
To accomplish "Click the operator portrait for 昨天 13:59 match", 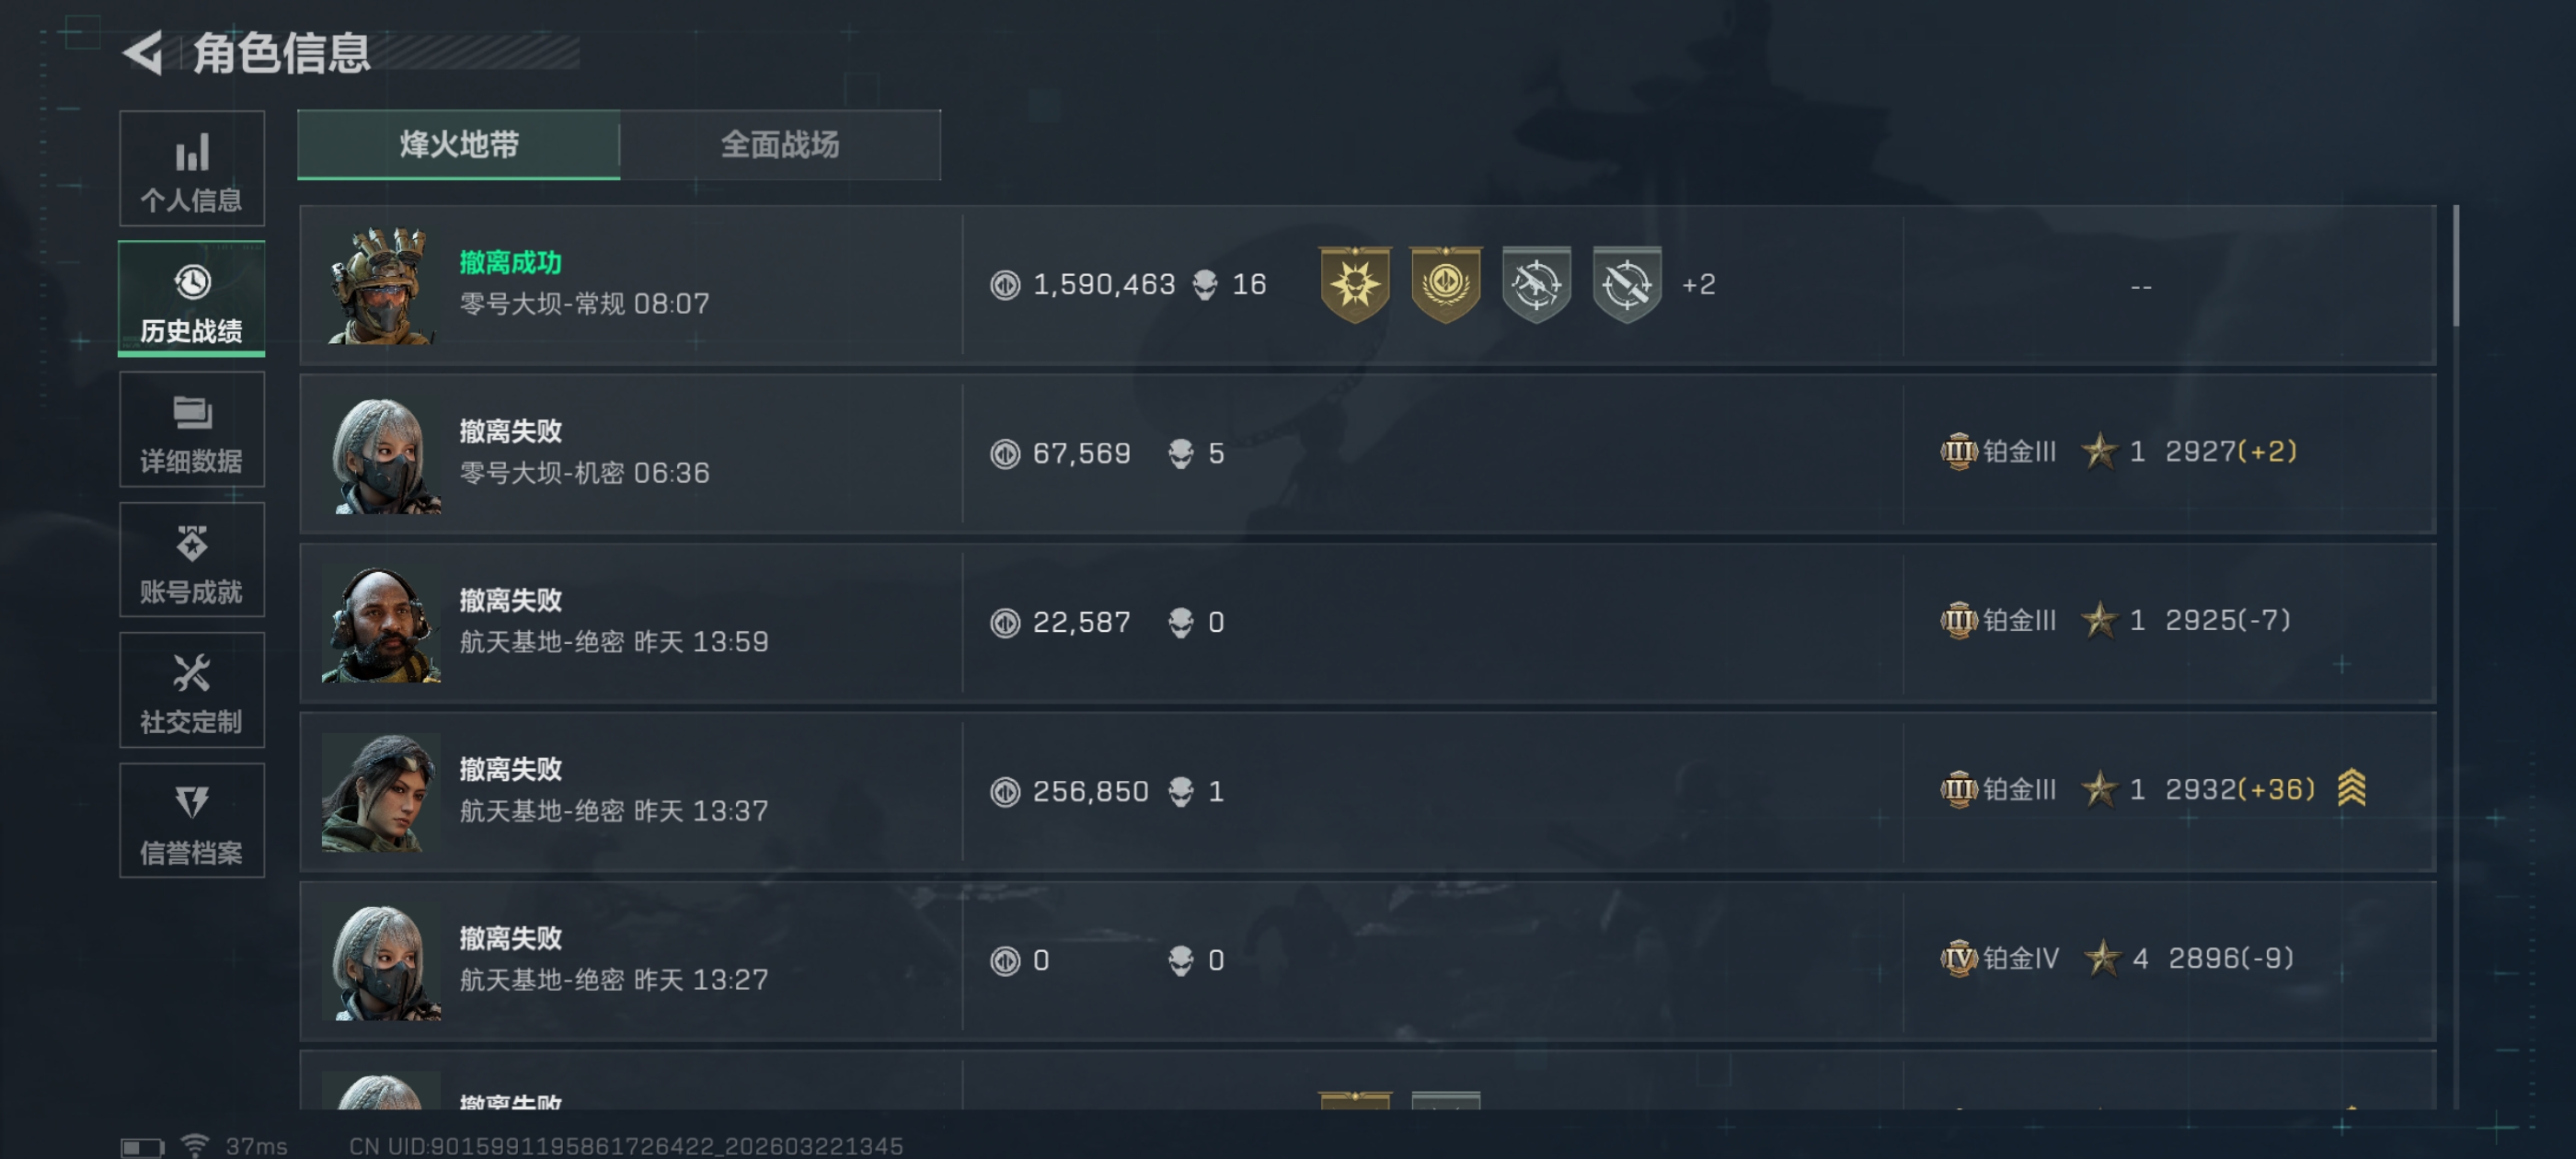I will pyautogui.click(x=381, y=623).
